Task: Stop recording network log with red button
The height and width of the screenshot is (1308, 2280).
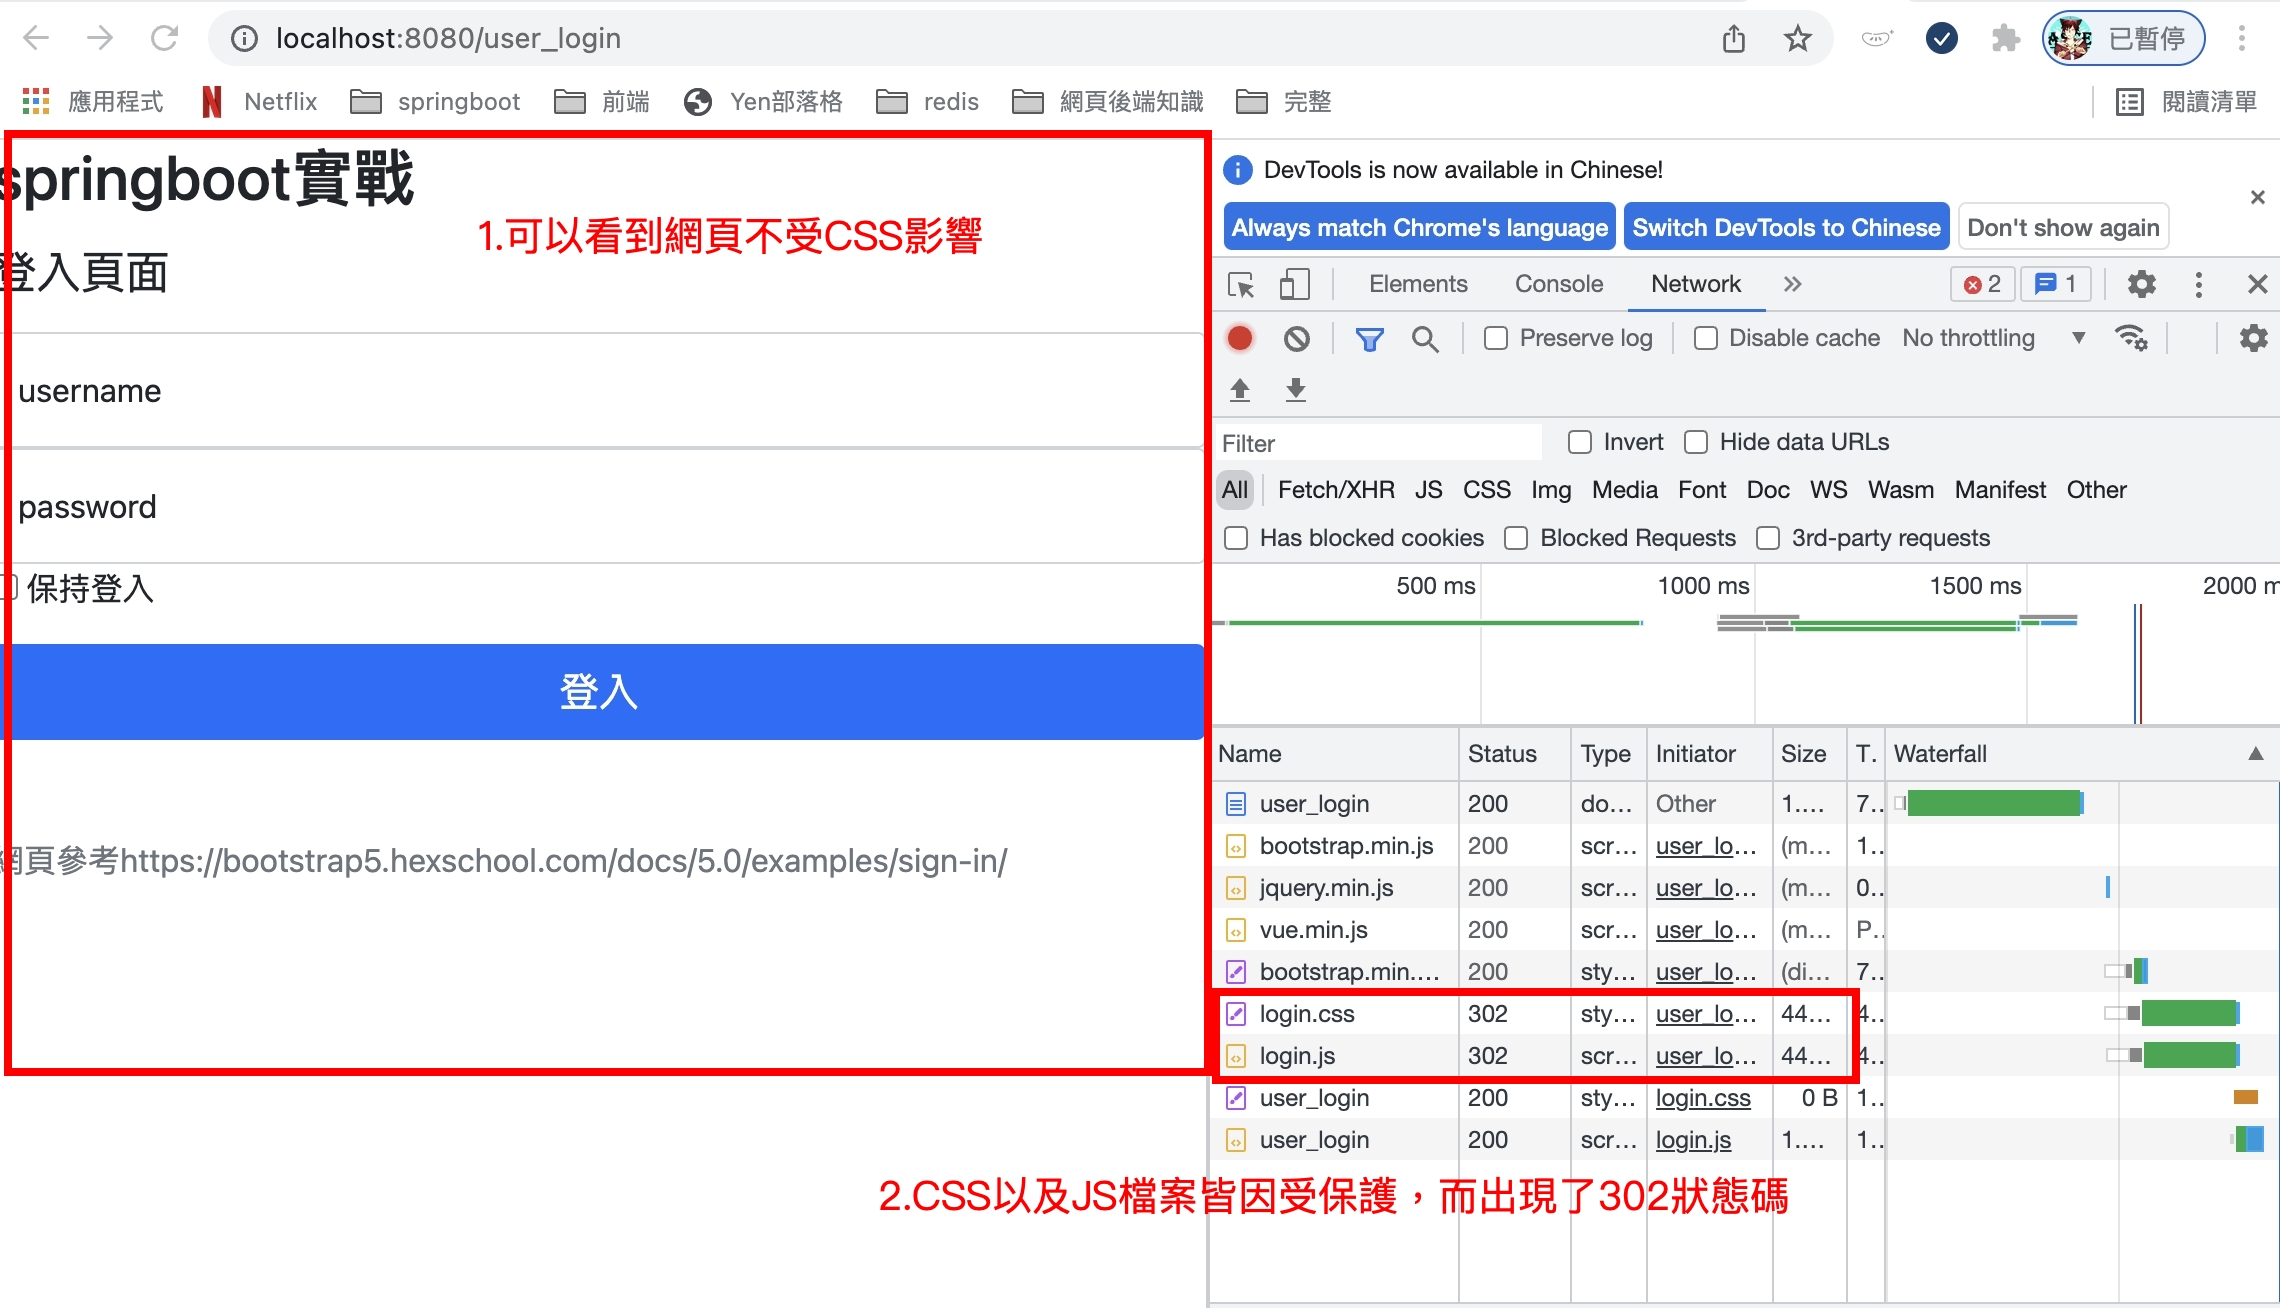Action: [1240, 339]
